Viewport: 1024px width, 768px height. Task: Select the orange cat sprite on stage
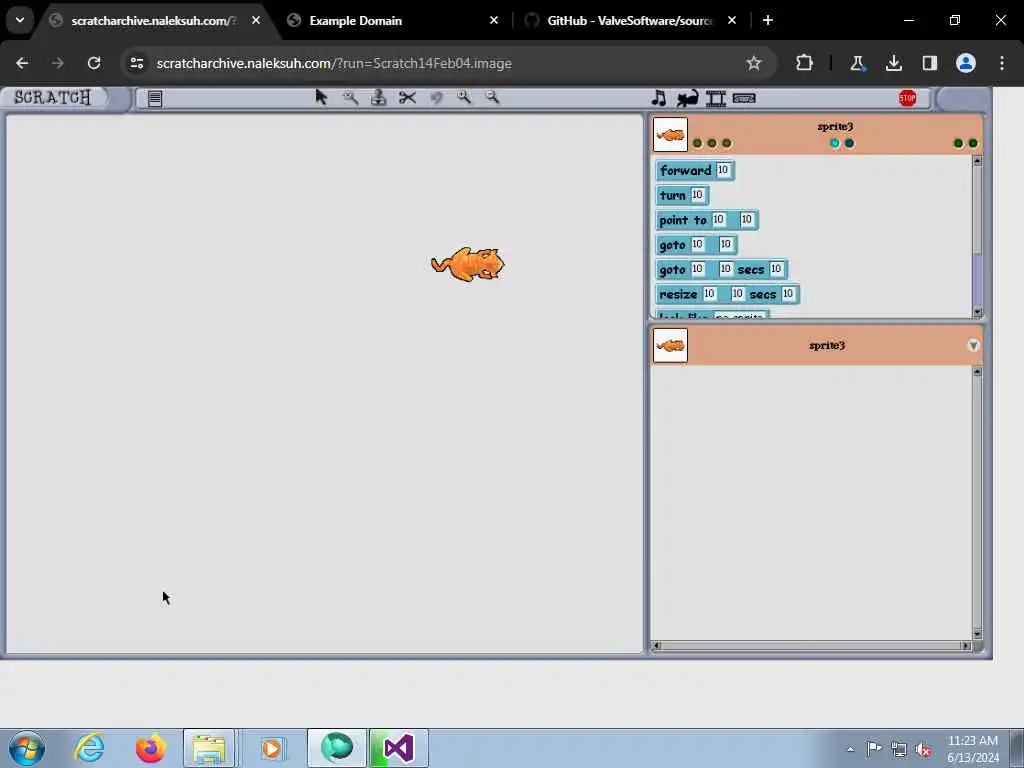click(468, 264)
